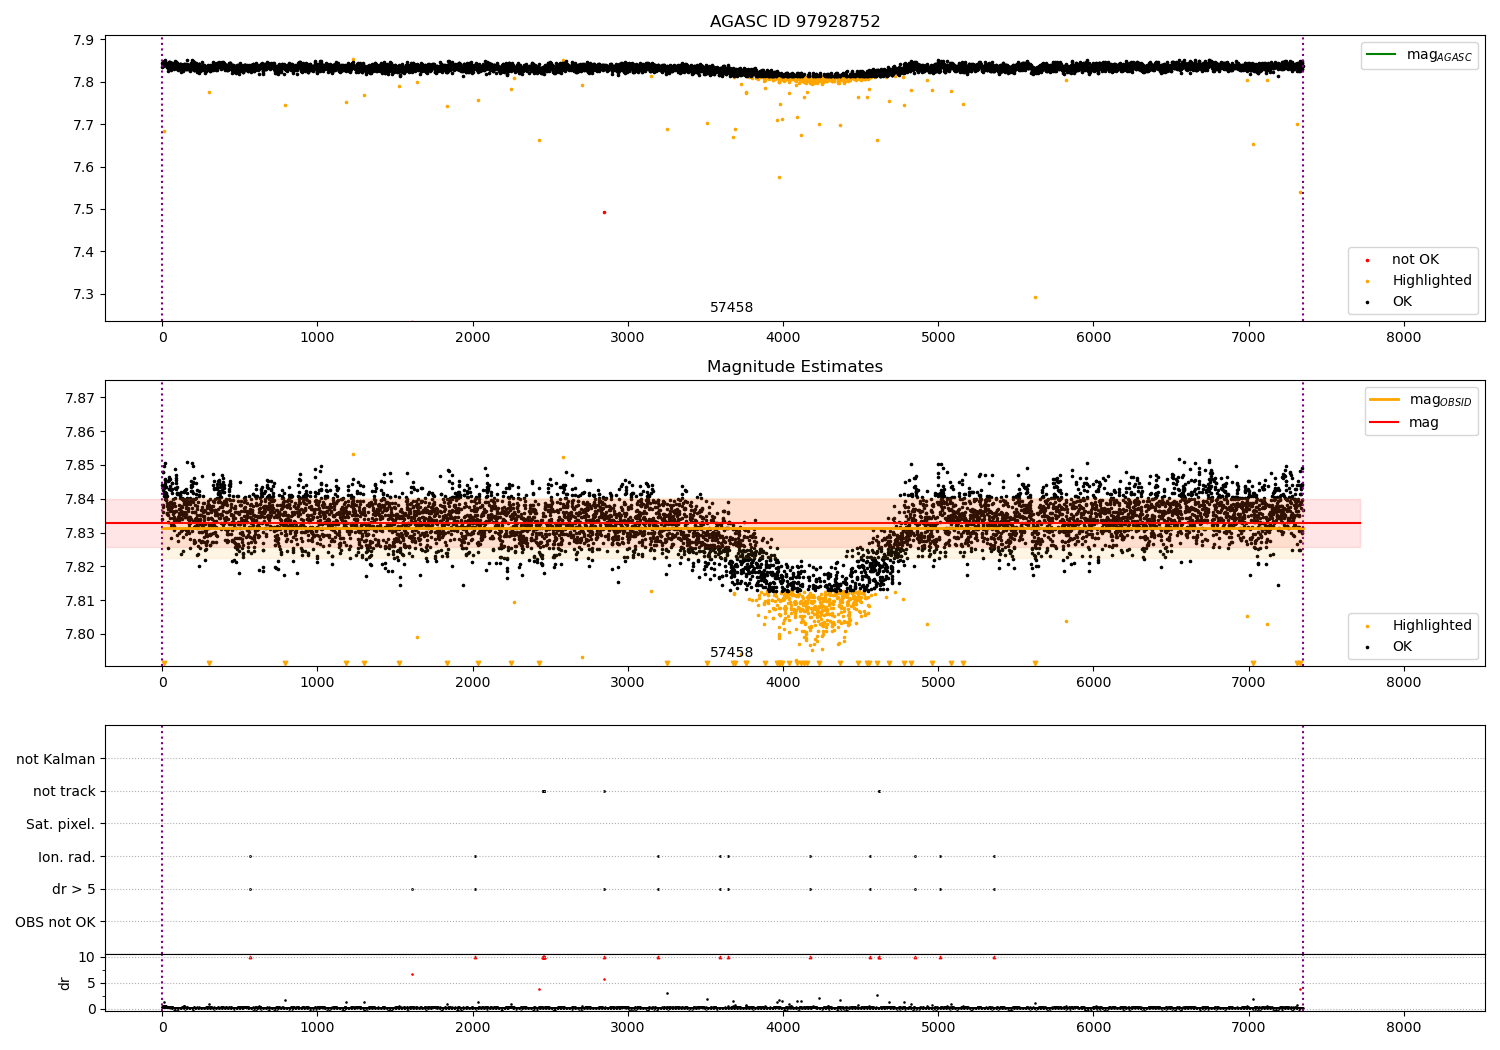Click the 'not track' row label

coord(64,791)
